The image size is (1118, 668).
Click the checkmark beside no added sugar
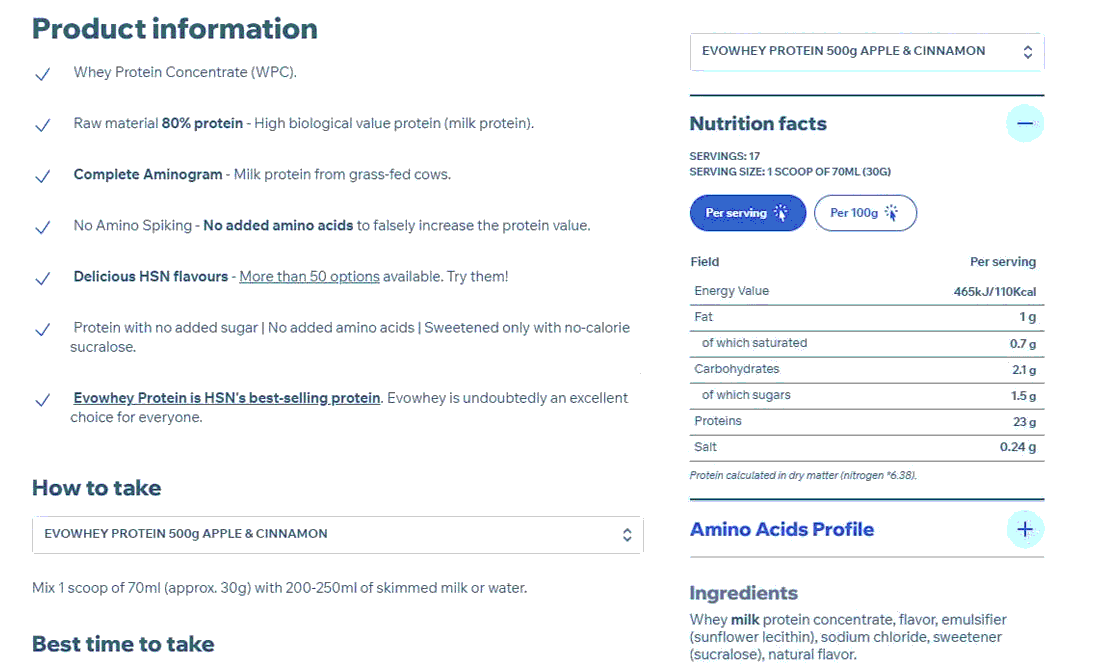click(x=42, y=329)
